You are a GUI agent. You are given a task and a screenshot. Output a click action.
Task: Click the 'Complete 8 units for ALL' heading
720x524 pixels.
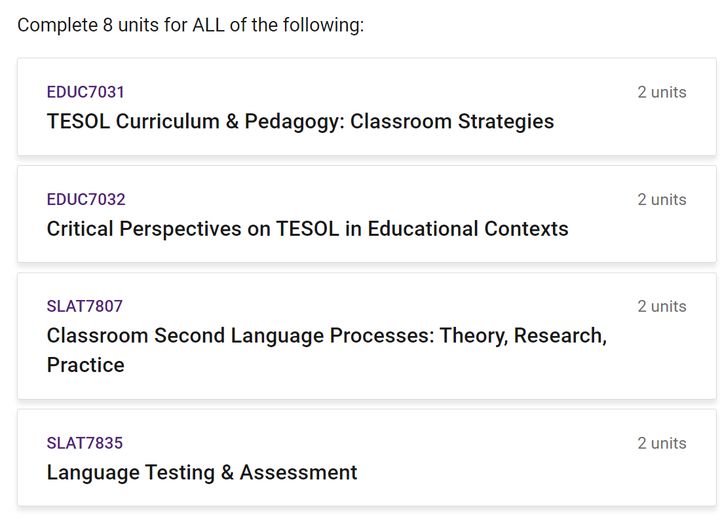click(x=191, y=25)
